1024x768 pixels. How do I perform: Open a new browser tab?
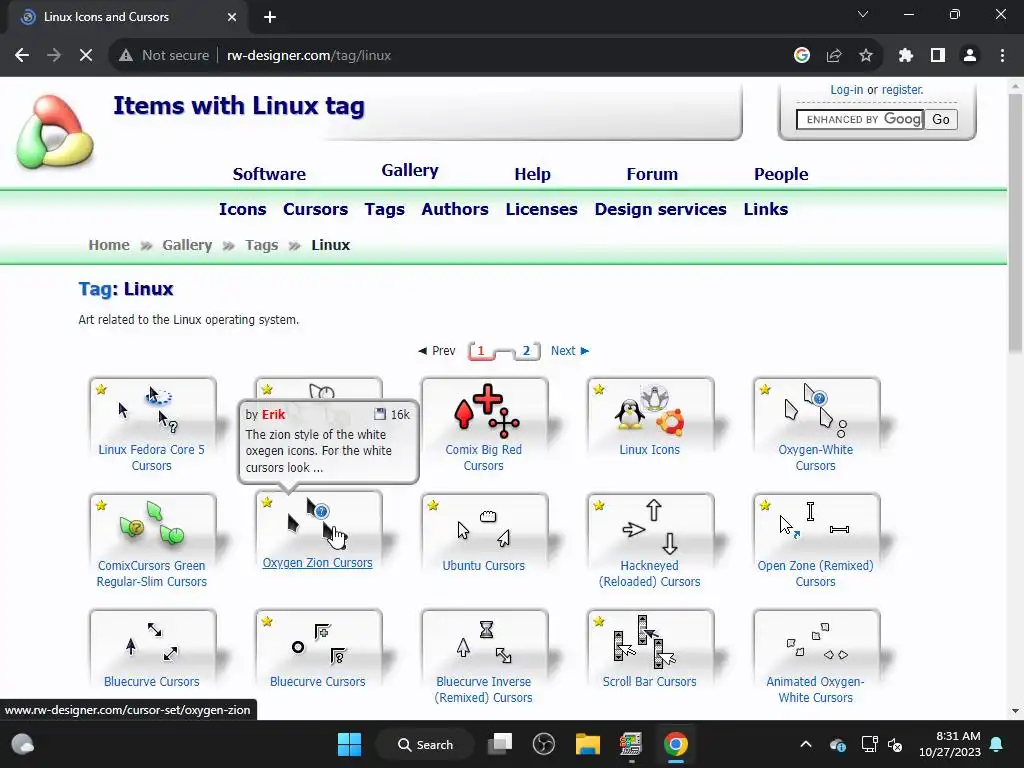pos(270,17)
